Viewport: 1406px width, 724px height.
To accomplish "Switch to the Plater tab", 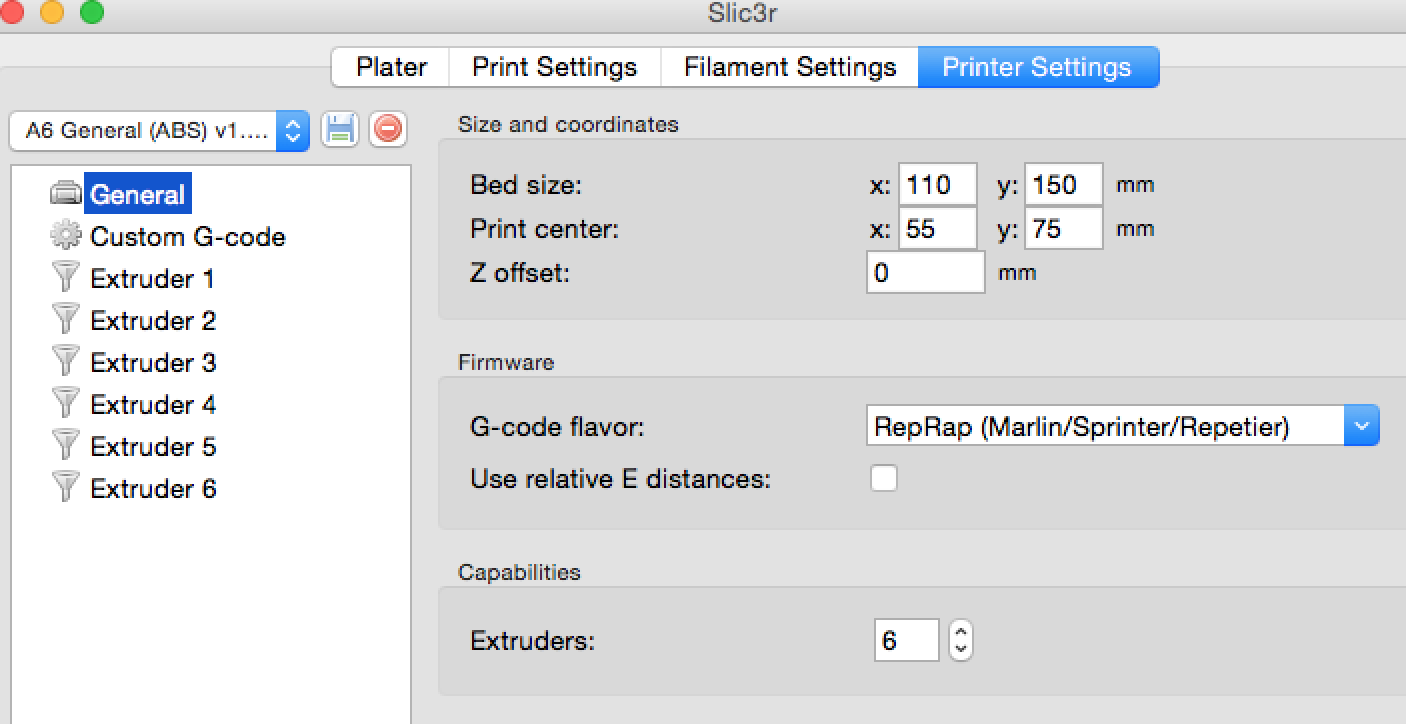I will [391, 67].
